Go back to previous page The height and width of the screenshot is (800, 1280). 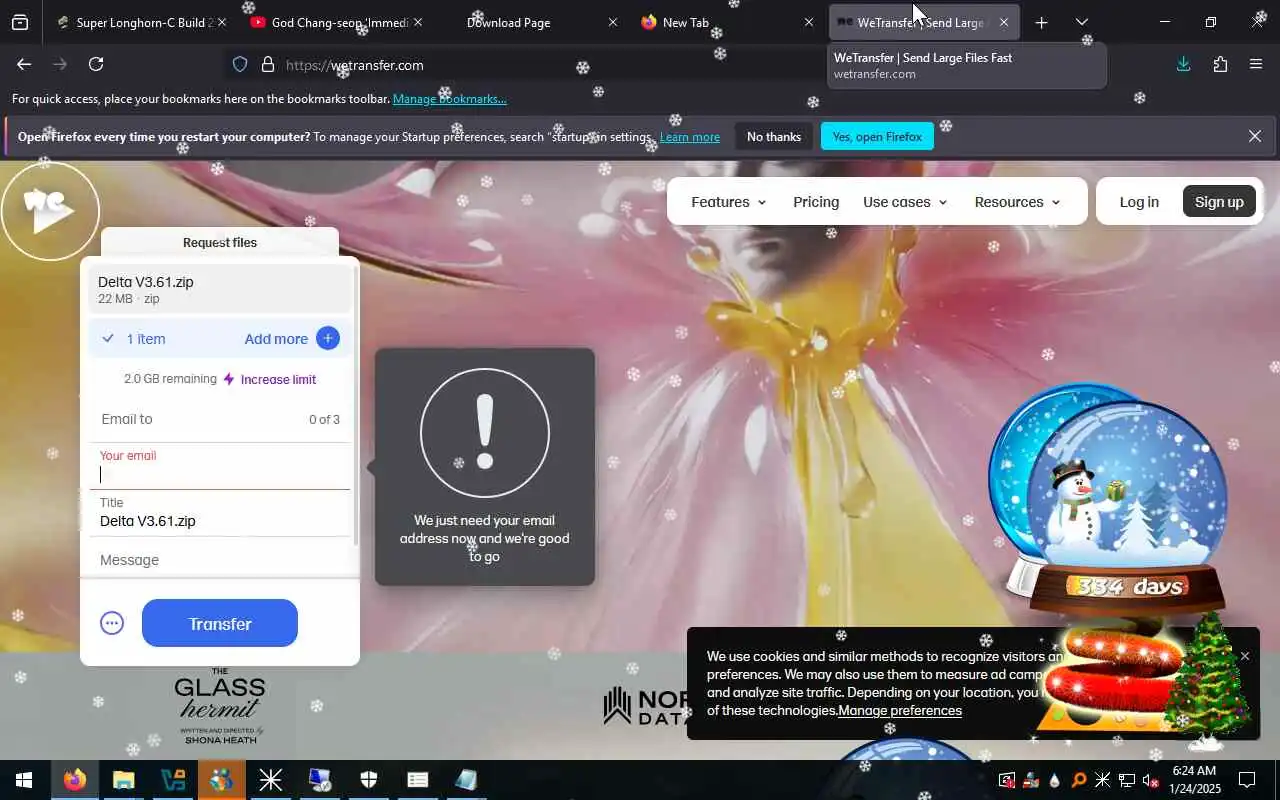pyautogui.click(x=24, y=64)
